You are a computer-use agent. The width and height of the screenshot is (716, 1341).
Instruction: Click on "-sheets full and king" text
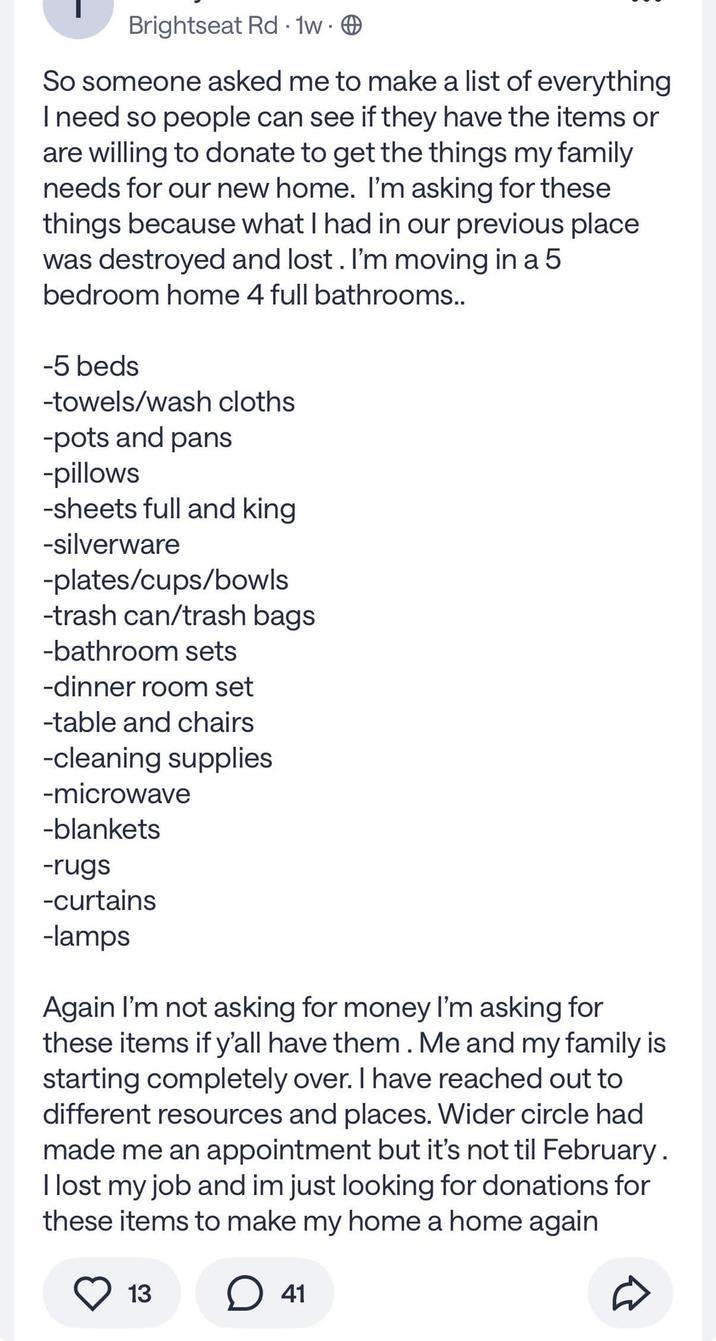point(169,509)
